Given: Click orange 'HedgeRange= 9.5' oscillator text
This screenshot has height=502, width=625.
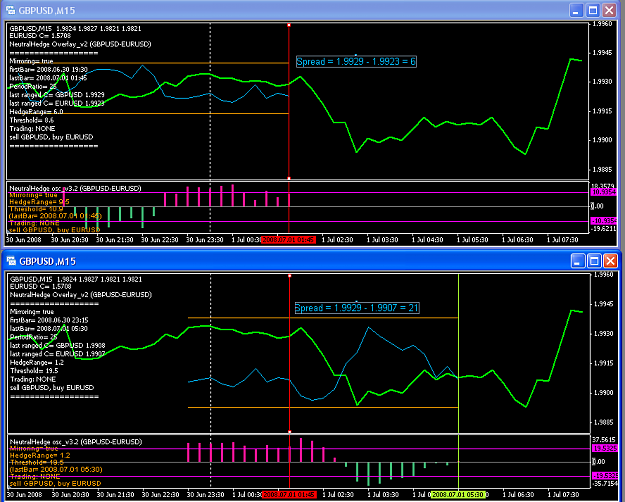Looking at the screenshot, I should [39, 202].
